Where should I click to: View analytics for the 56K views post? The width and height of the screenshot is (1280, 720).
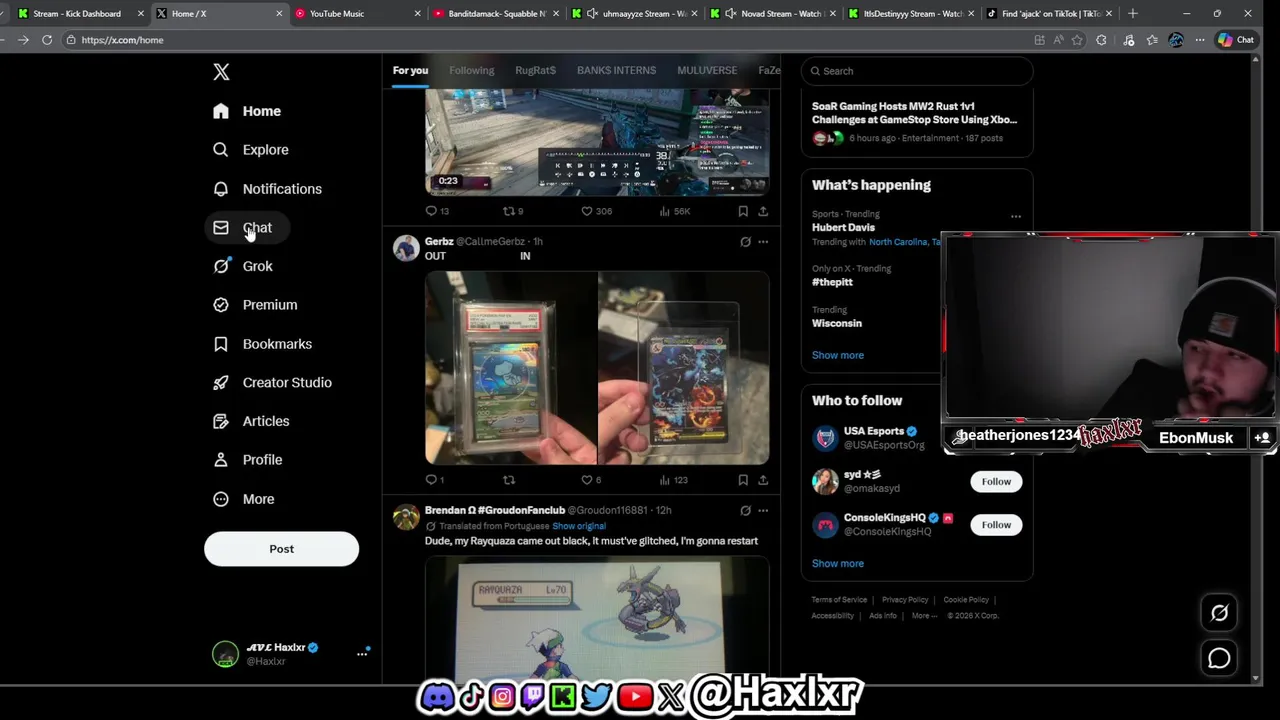675,211
